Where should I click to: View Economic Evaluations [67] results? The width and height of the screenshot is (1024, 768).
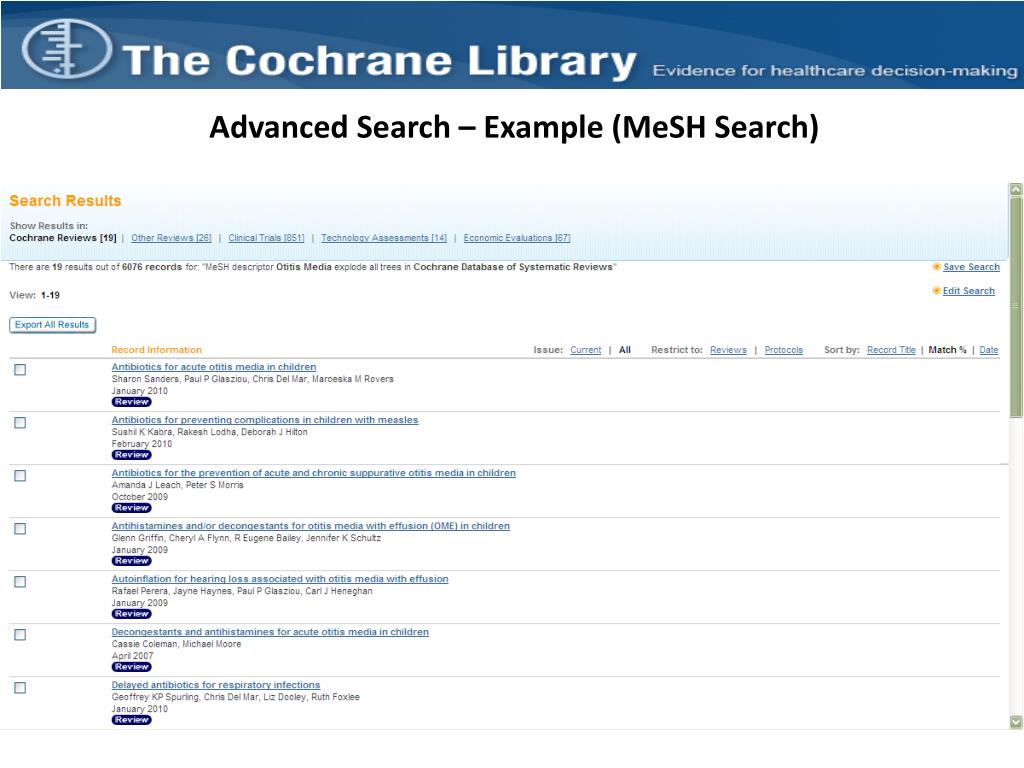[517, 238]
